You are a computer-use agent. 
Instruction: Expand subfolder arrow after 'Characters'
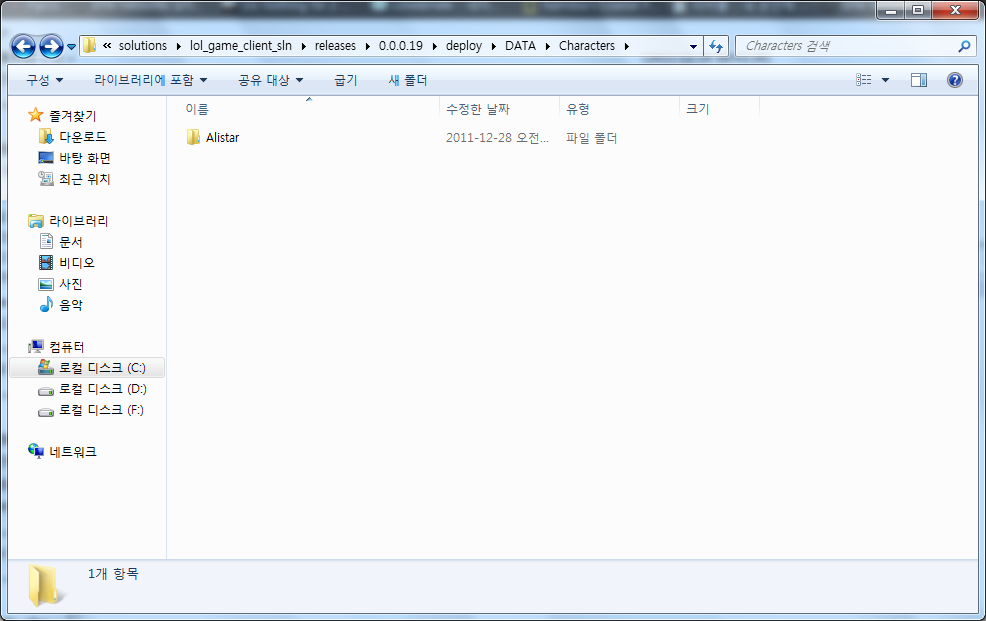click(x=627, y=46)
